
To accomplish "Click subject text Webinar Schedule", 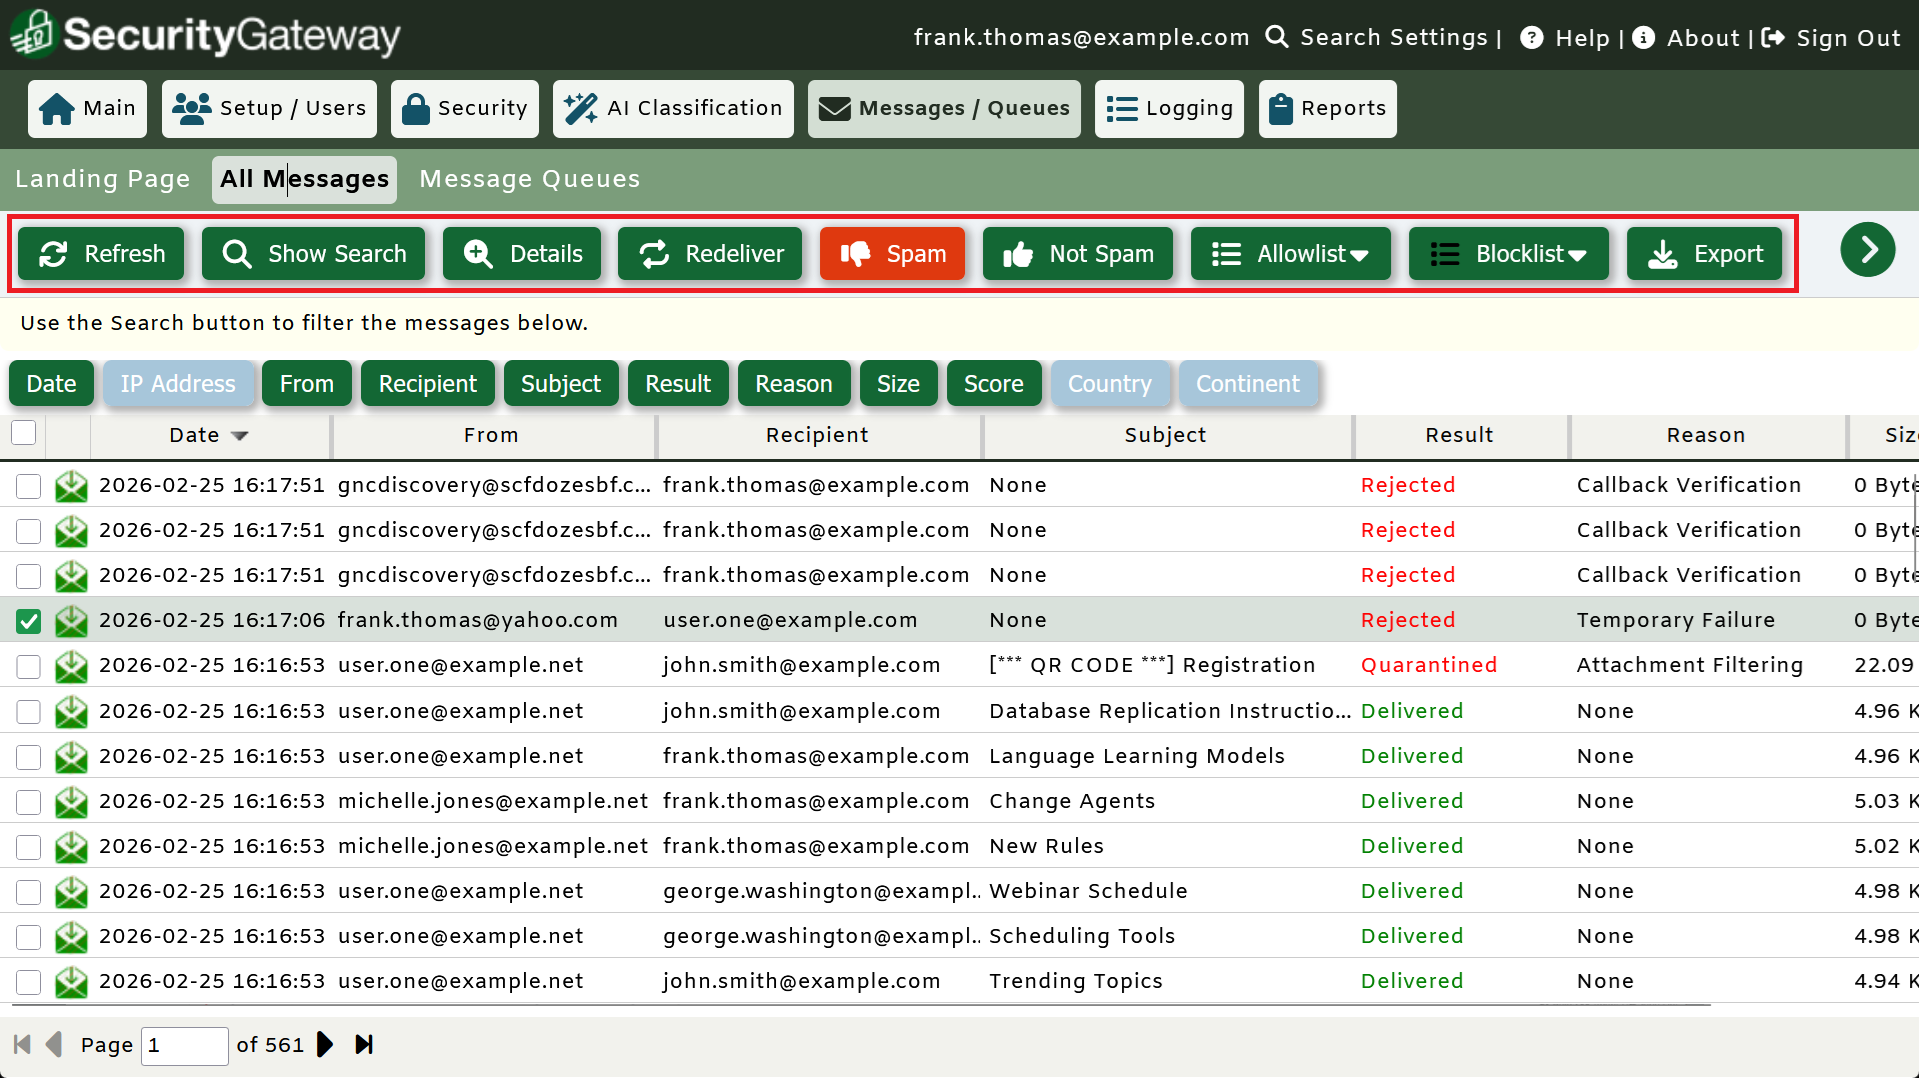I will point(1088,891).
